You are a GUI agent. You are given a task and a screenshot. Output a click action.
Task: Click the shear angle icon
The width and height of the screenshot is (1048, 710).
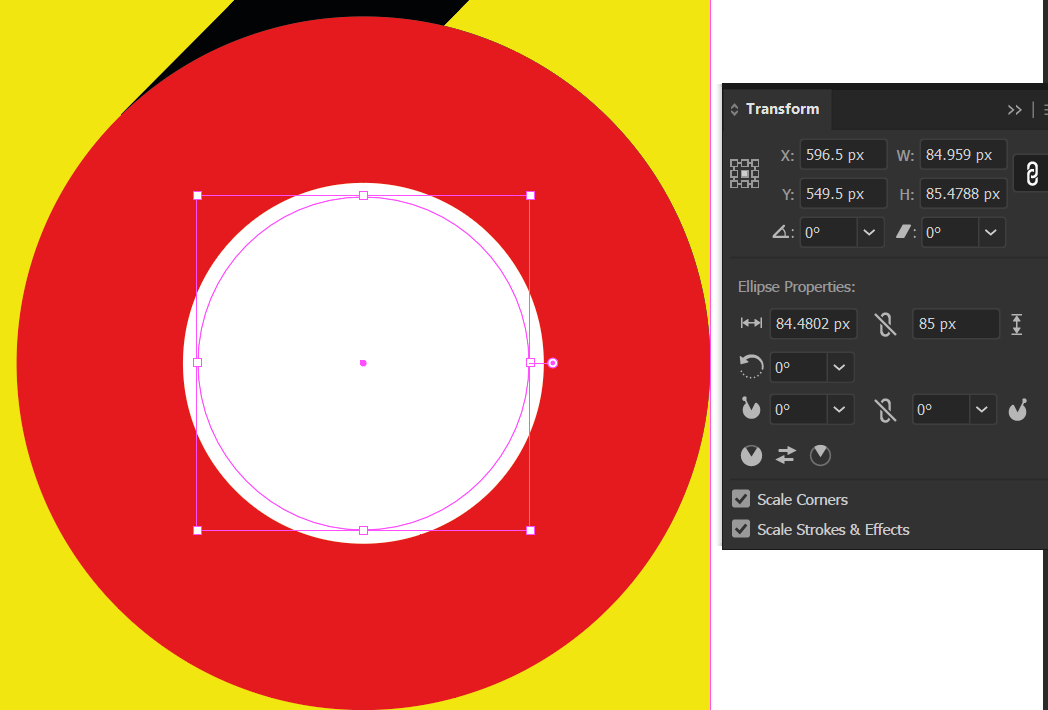tap(906, 232)
